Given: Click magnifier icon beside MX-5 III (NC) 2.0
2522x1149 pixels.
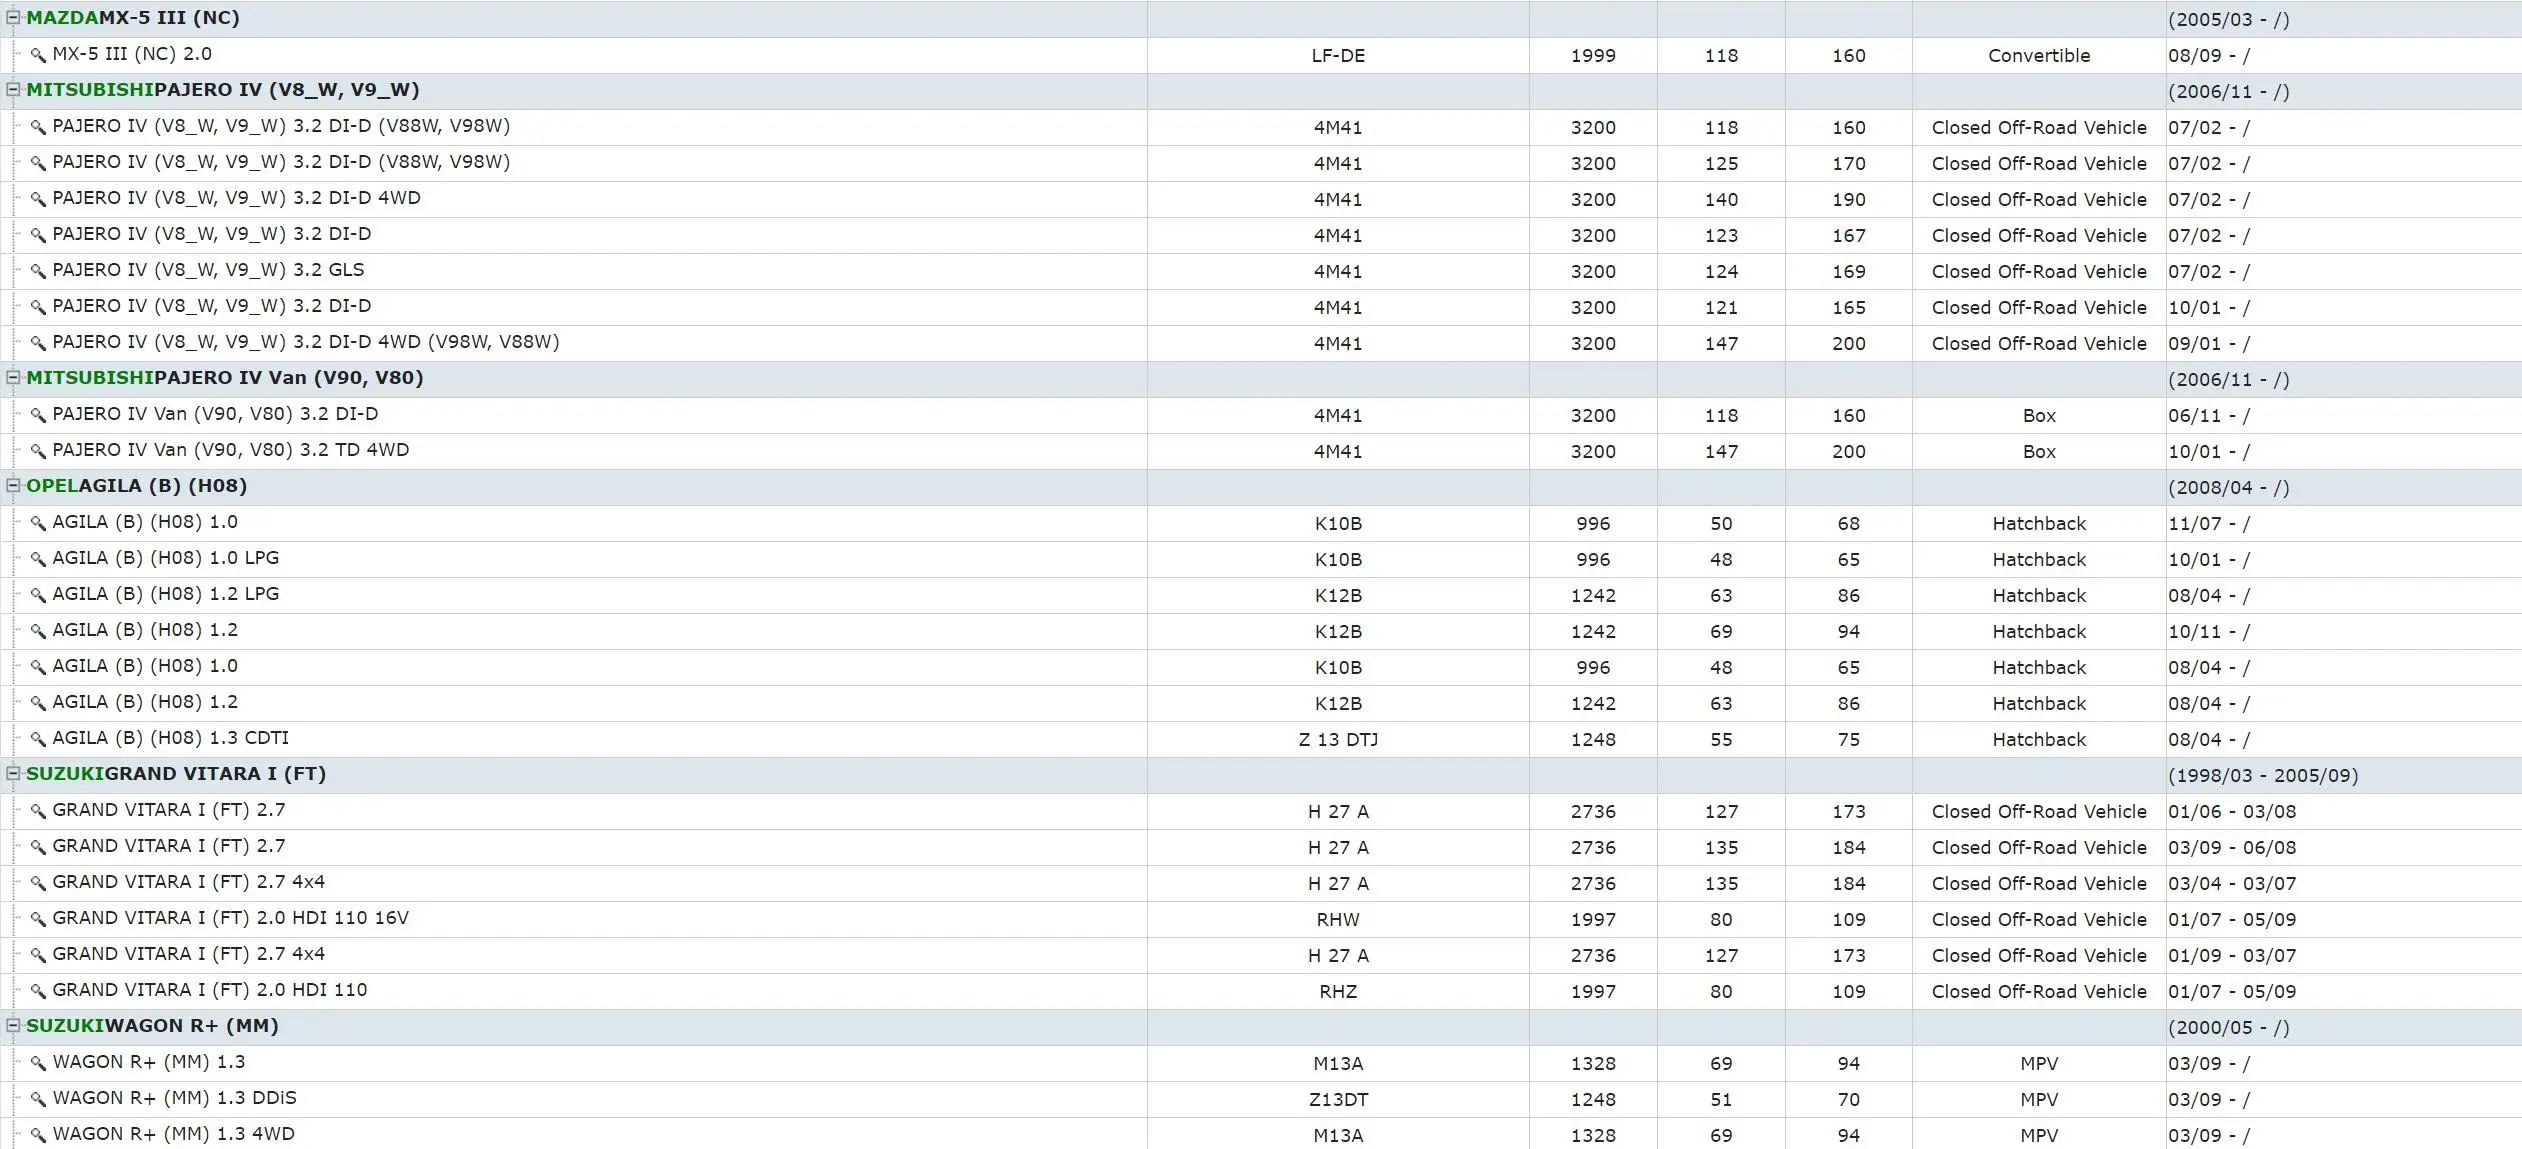Looking at the screenshot, I should pos(38,55).
